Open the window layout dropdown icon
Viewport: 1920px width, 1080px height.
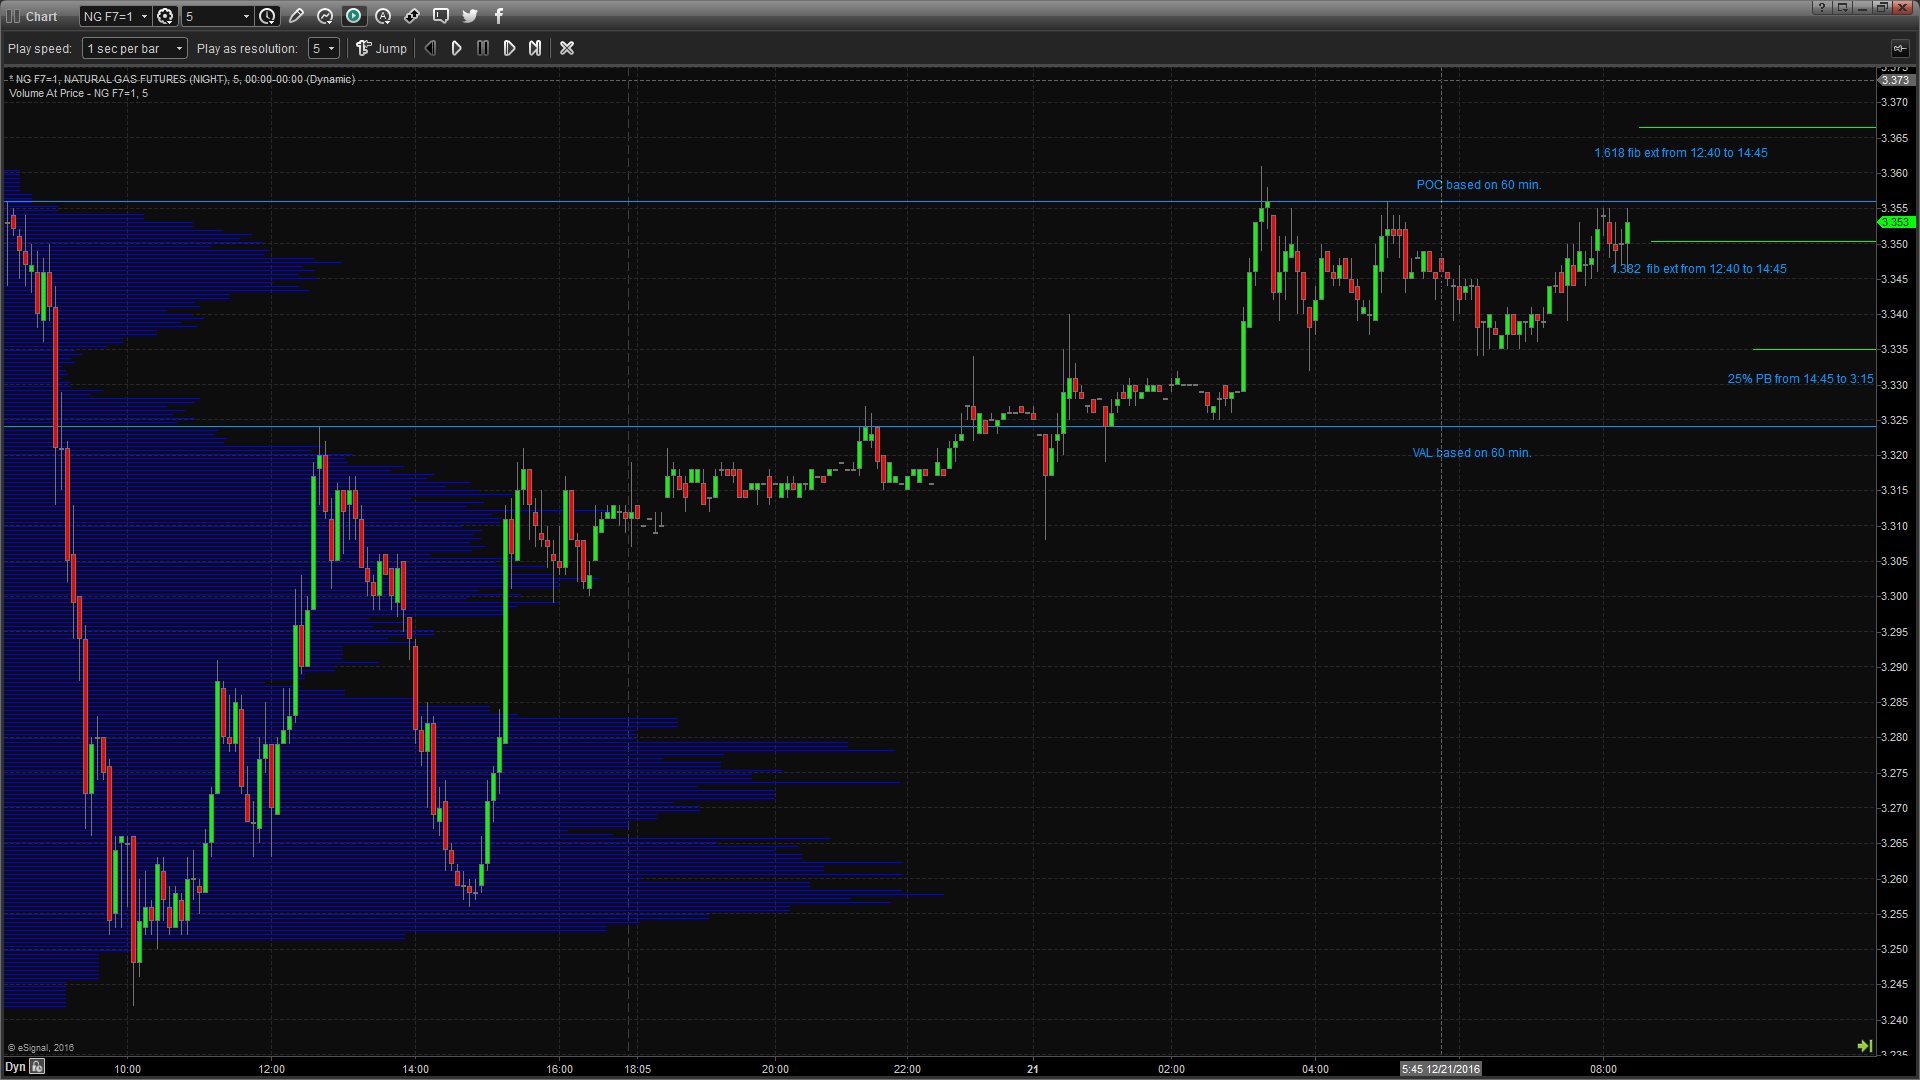[x=1842, y=7]
